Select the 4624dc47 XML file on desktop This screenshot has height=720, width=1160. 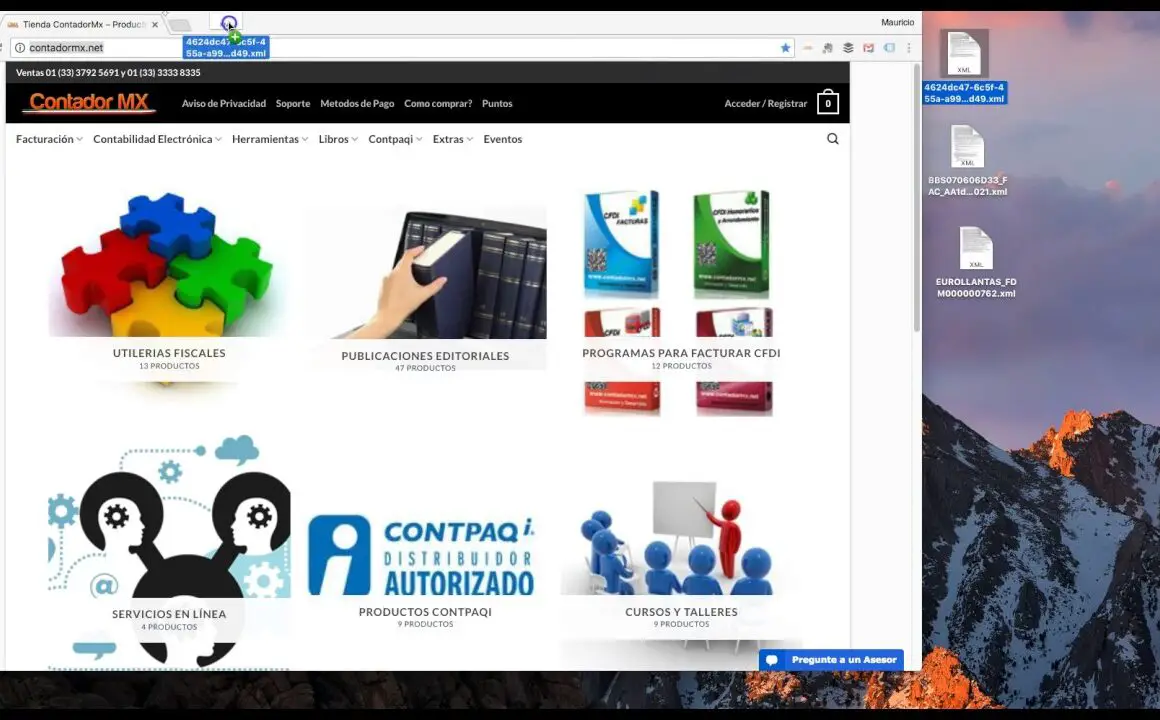964,67
